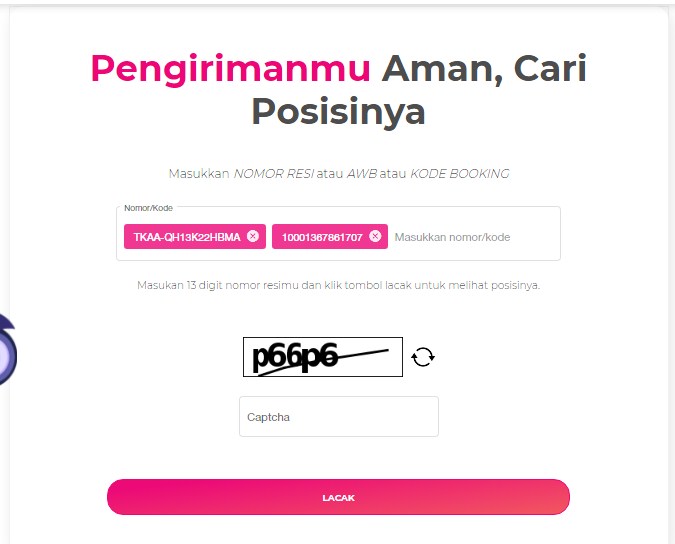The width and height of the screenshot is (675, 544).
Task: Click the italic AWB text
Action: pyautogui.click(x=362, y=173)
